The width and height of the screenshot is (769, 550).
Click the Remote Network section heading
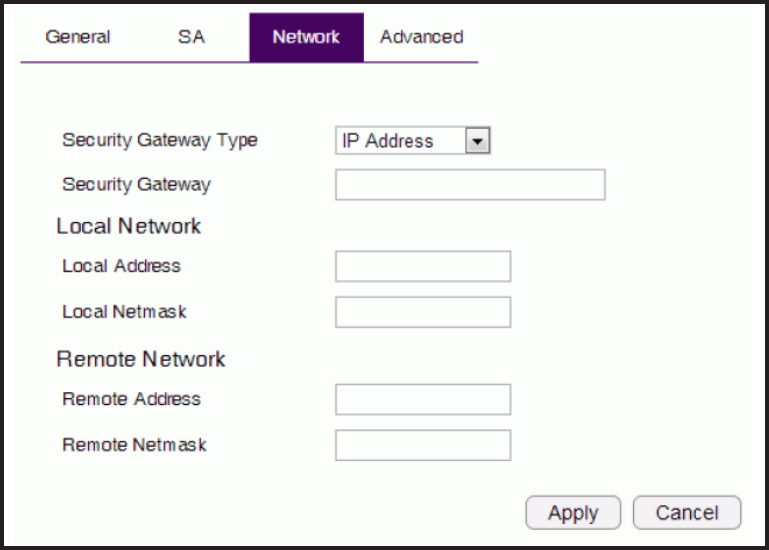click(x=141, y=359)
